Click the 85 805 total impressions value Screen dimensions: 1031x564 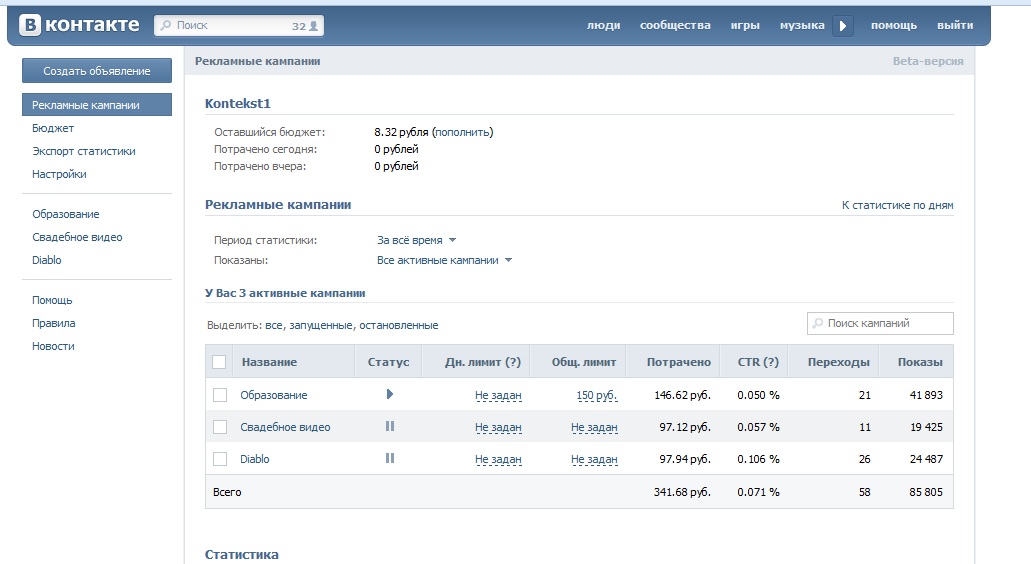pos(926,492)
